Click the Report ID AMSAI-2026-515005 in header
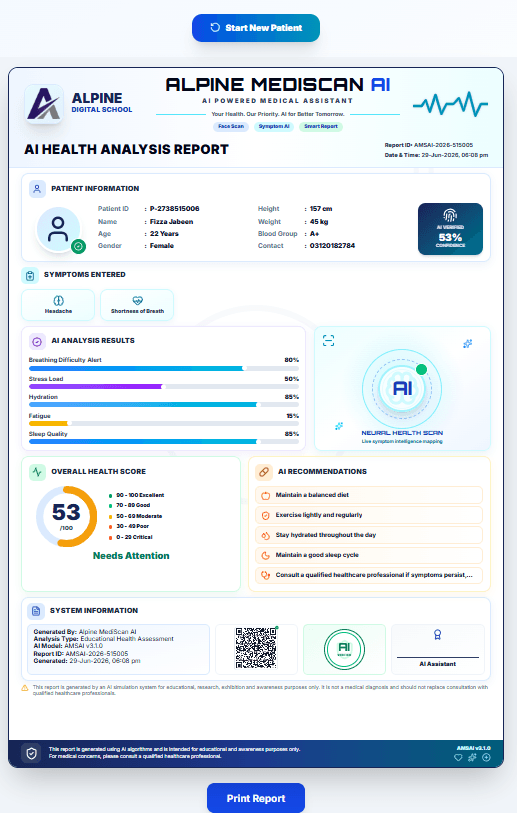Viewport: 517px width, 813px height. (x=429, y=145)
